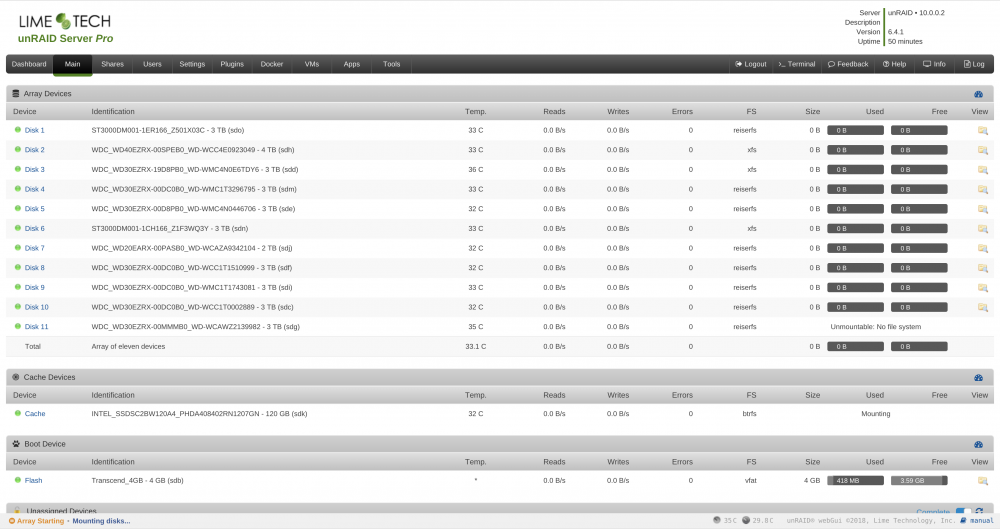Open the Disk 10 link
The image size is (1000, 529).
point(36,307)
